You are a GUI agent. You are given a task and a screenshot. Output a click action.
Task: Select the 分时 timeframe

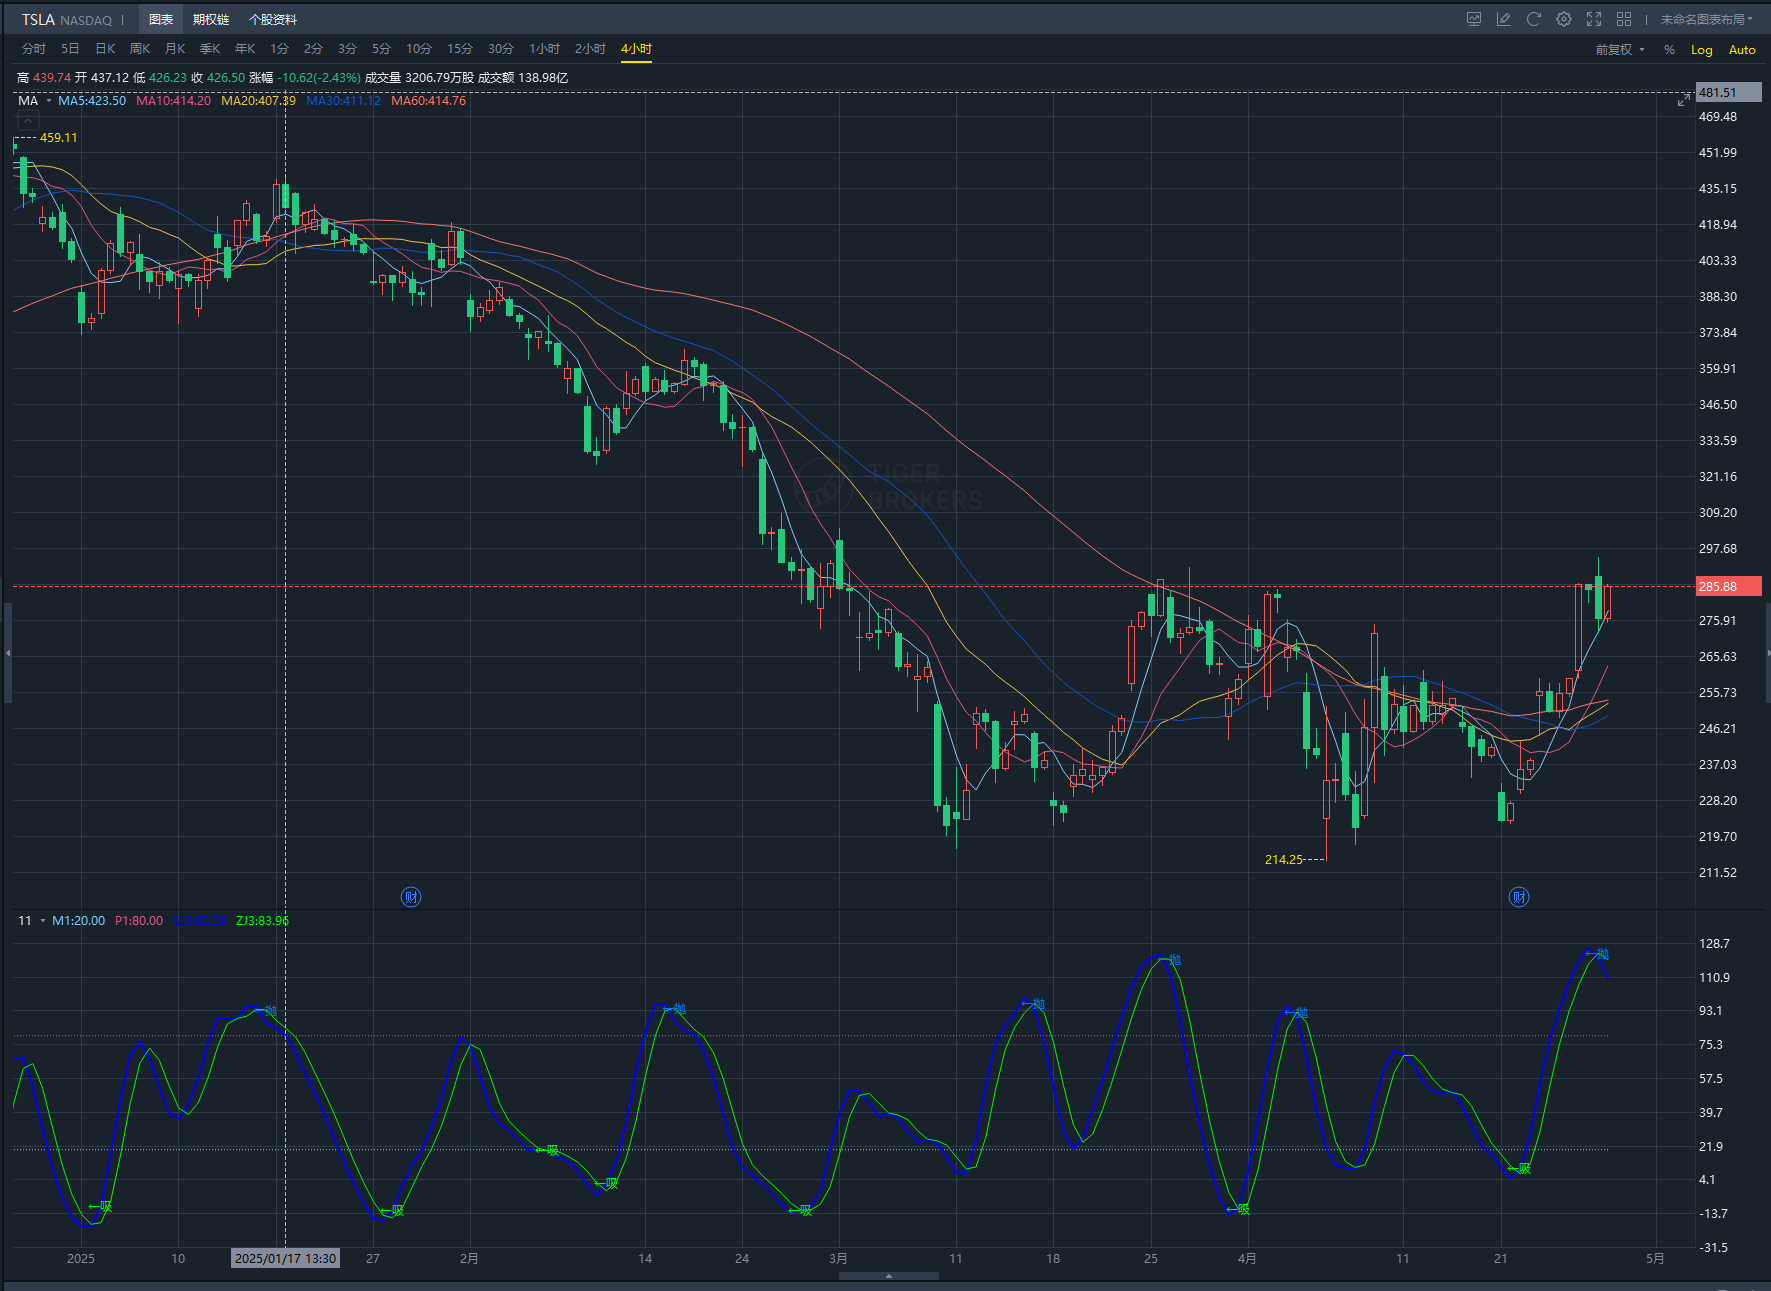pos(34,49)
